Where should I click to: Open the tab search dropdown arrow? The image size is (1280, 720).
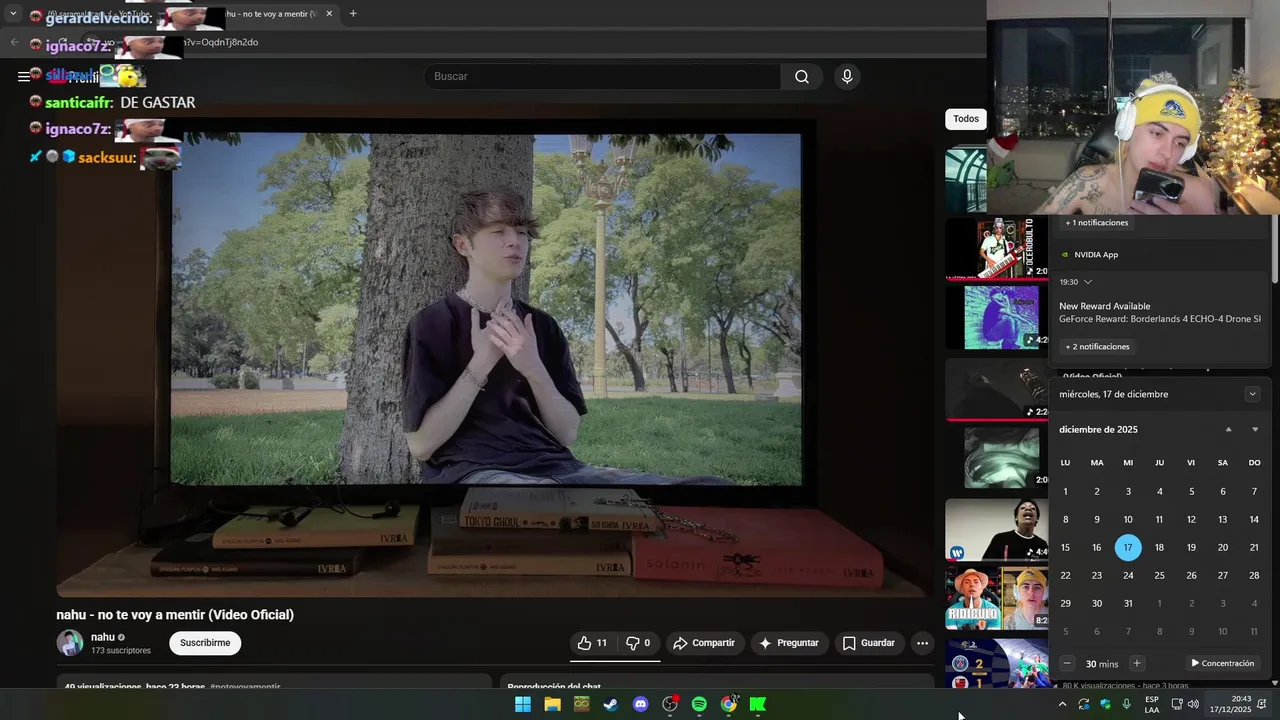[13, 14]
